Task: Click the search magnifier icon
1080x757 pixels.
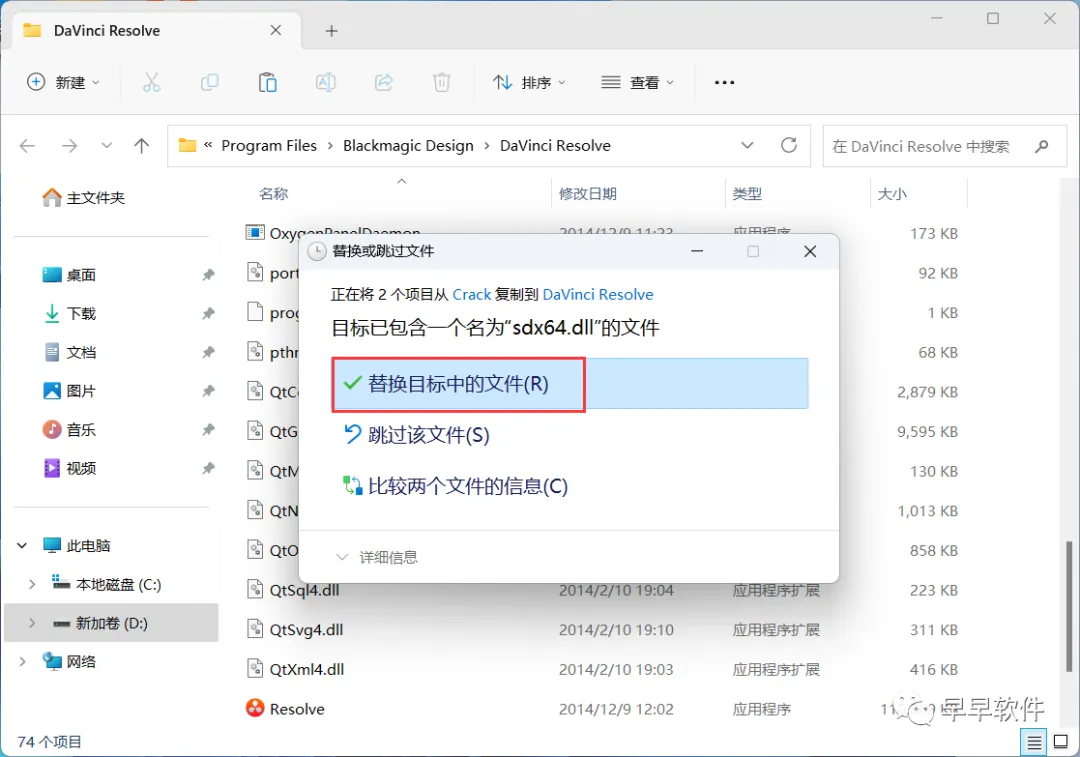Action: point(1041,146)
